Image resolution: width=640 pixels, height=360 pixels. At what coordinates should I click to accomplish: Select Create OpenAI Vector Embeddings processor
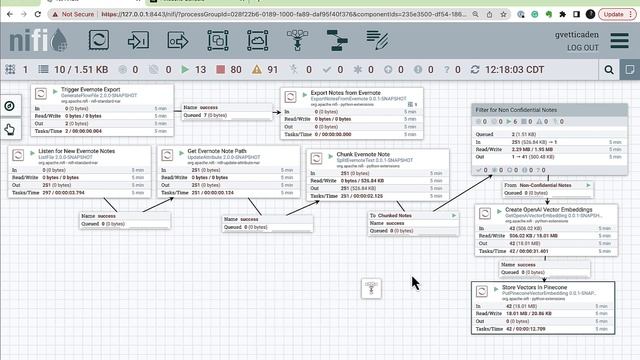click(x=546, y=230)
